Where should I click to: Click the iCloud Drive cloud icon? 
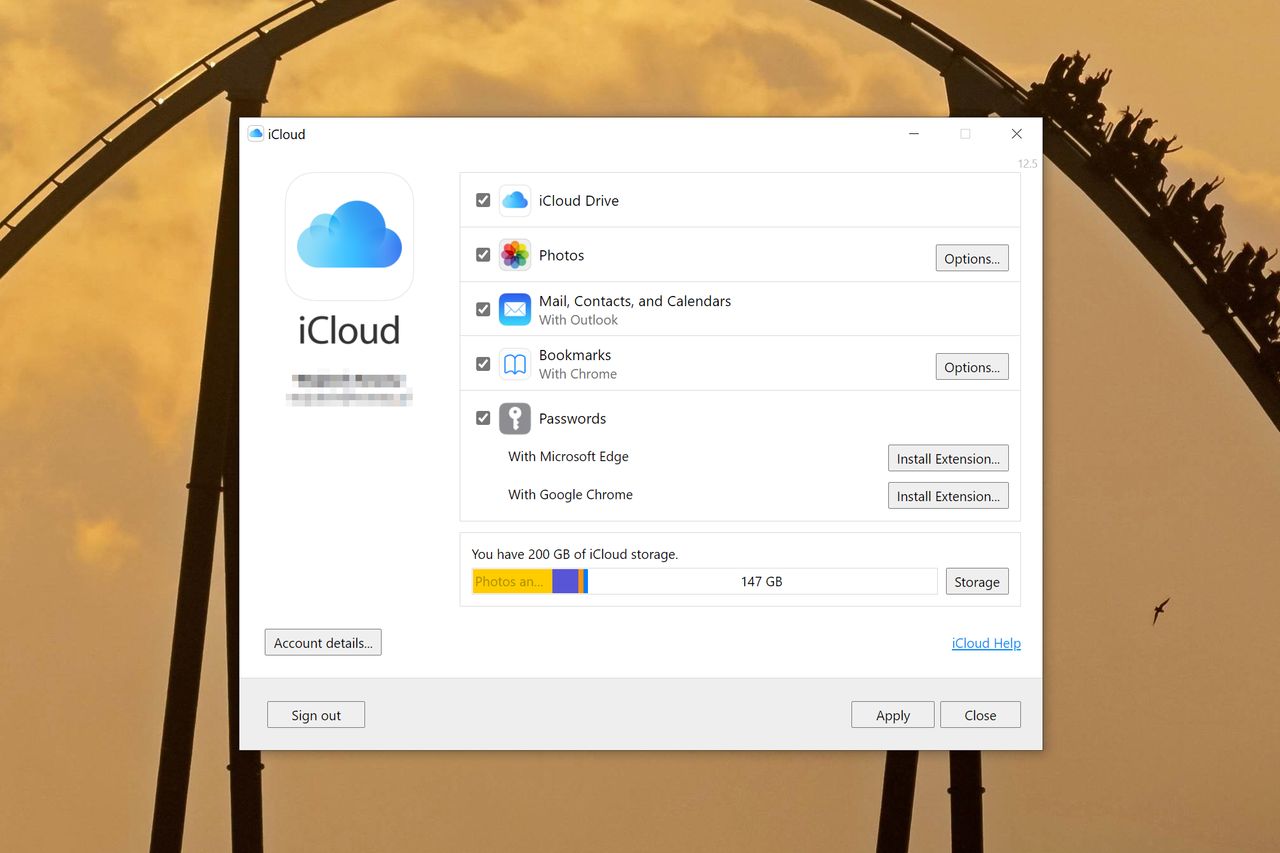coord(515,201)
